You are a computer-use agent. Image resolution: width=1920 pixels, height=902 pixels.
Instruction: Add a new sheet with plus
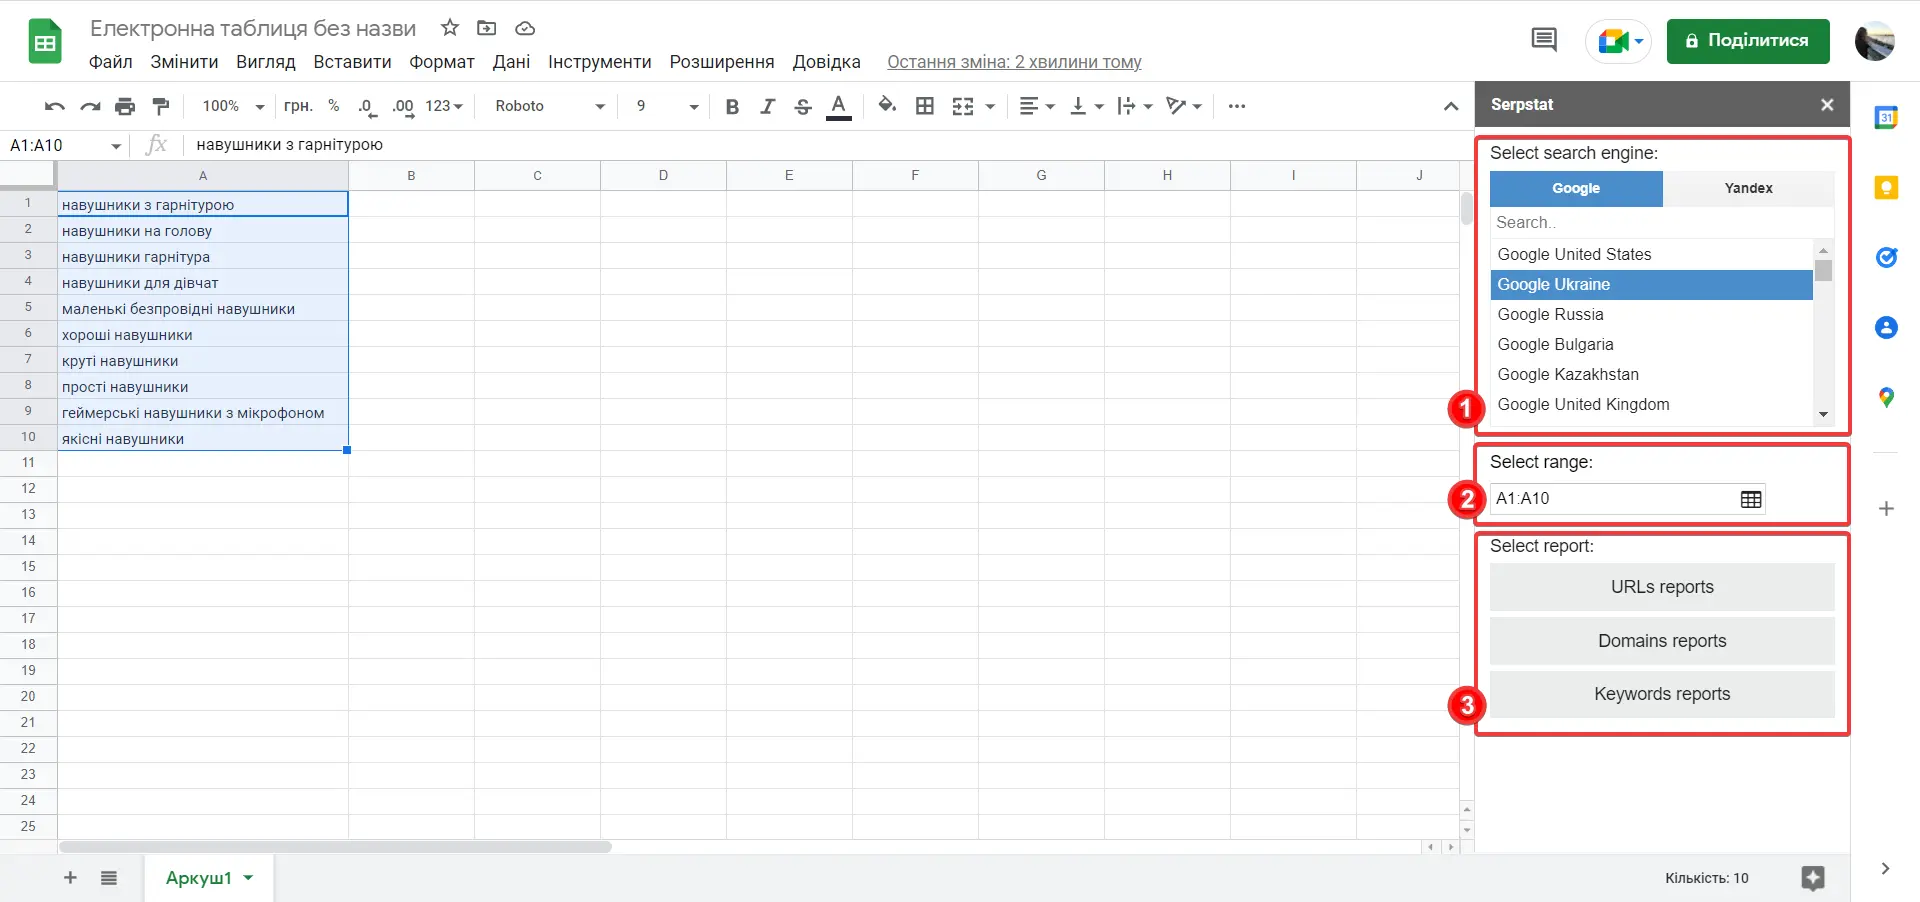tap(70, 878)
